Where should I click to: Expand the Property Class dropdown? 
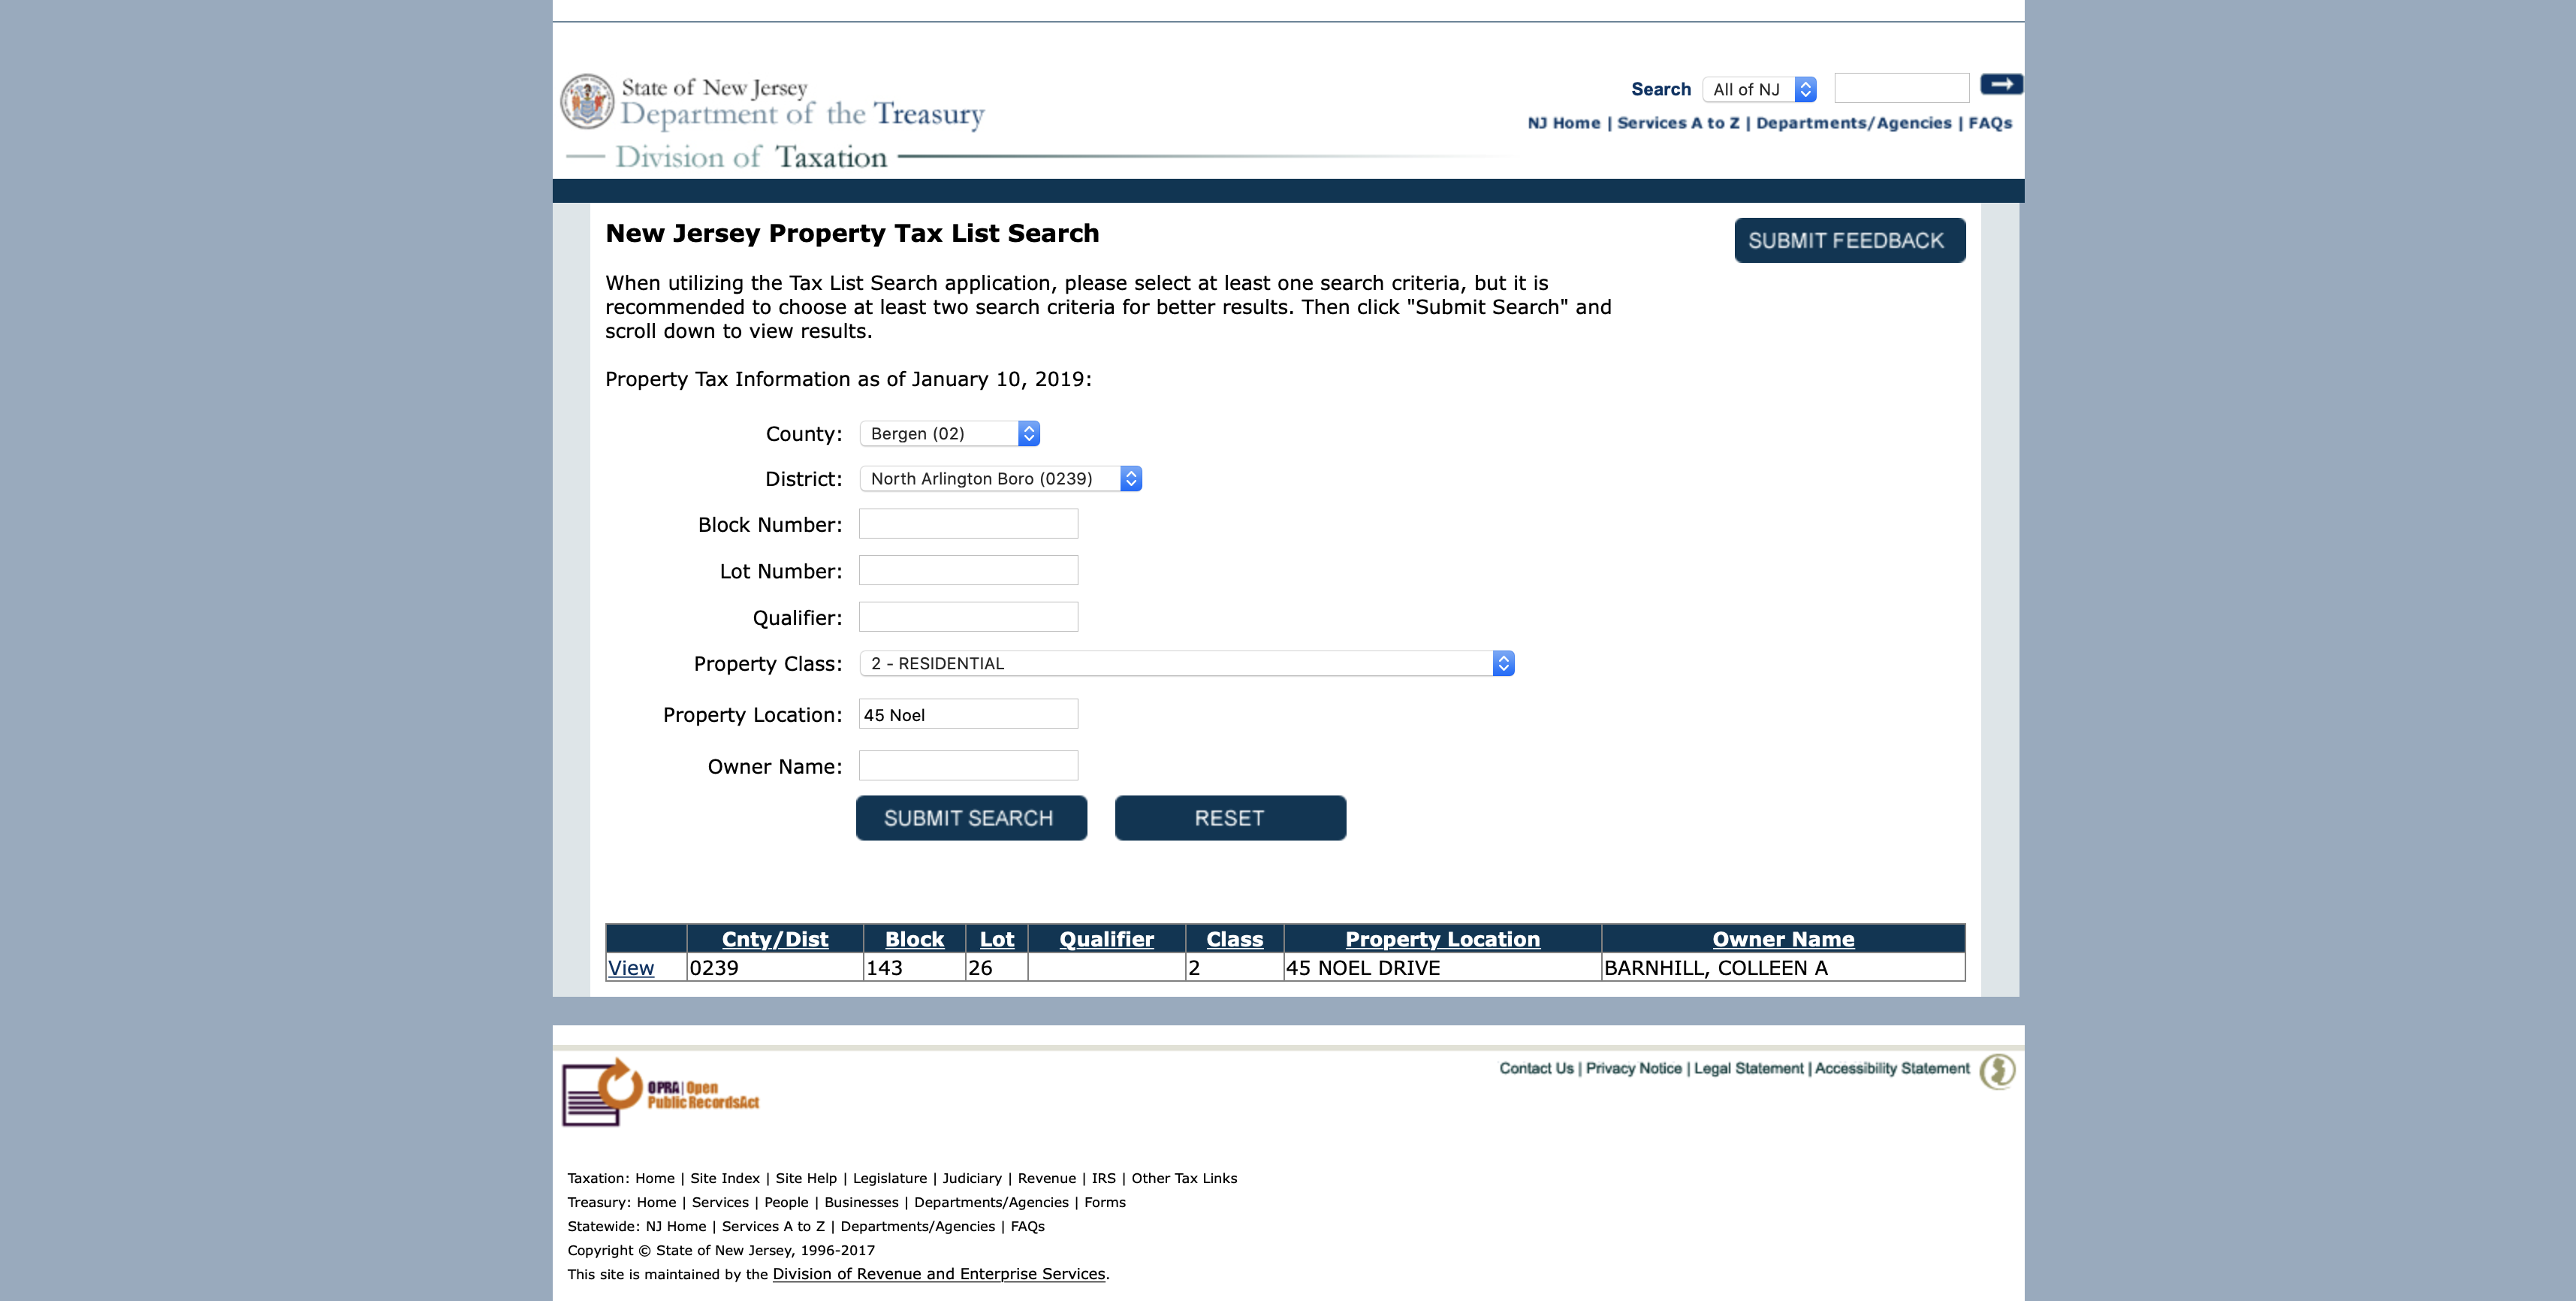click(x=1186, y=664)
